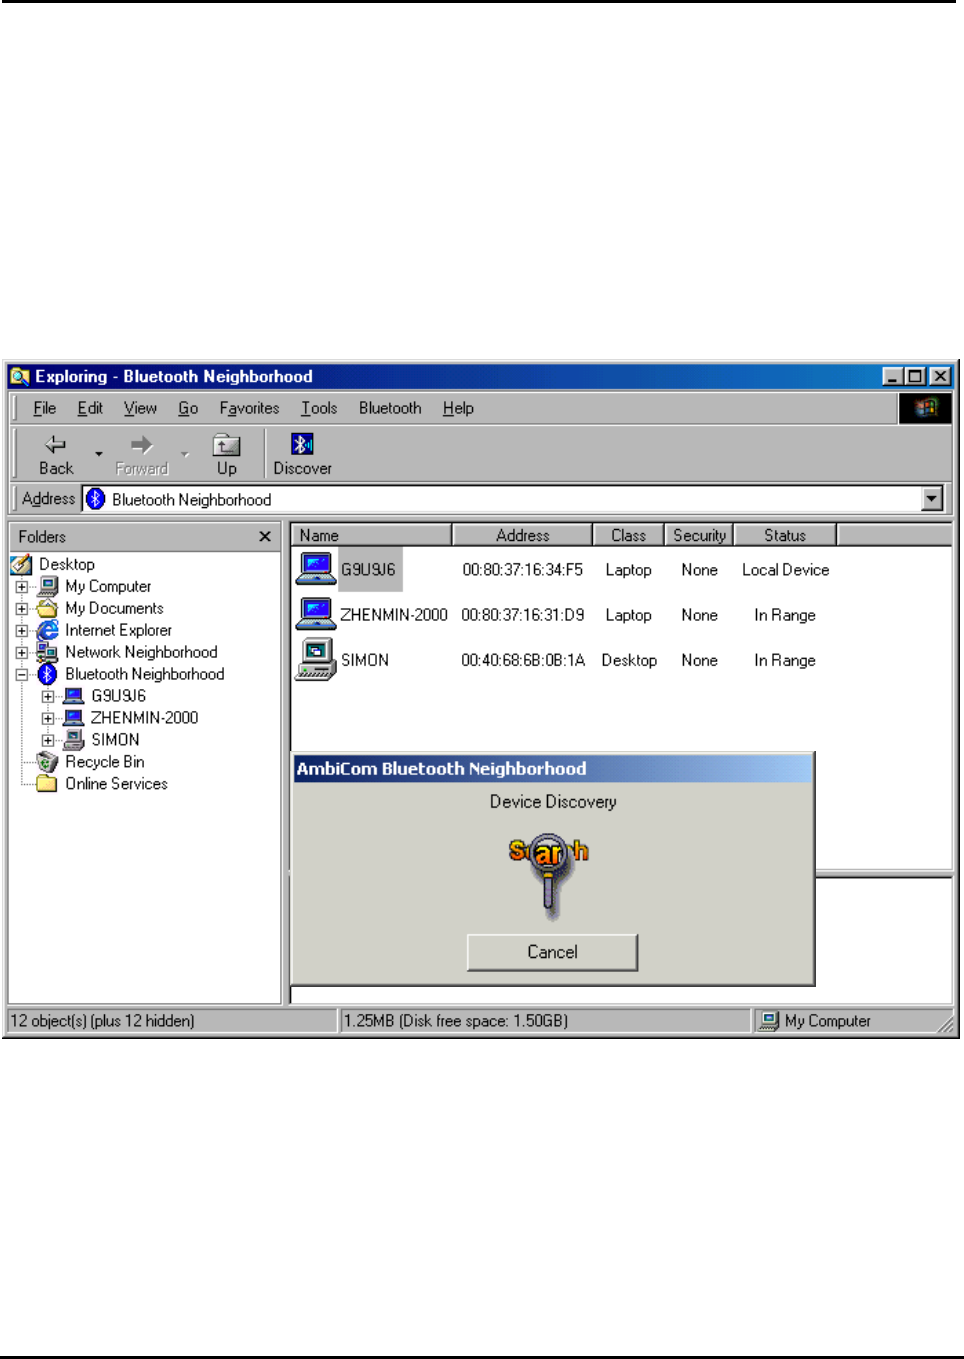
Task: Open the Tools menu
Action: [319, 408]
